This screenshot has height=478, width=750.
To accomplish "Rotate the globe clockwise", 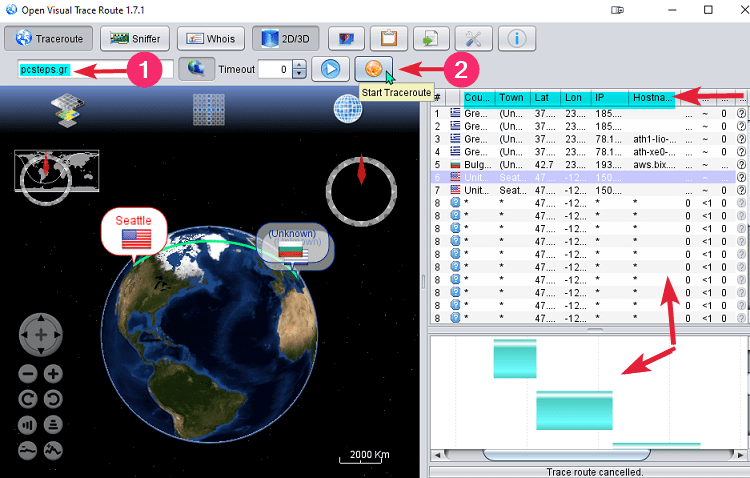I will pos(28,399).
